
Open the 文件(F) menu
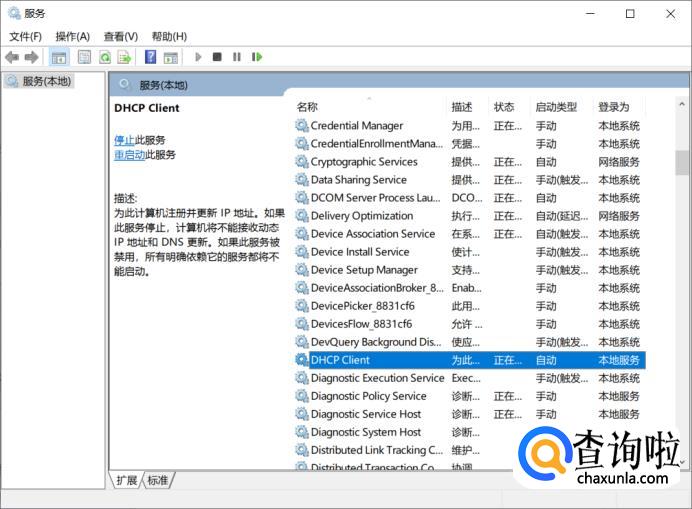click(x=25, y=36)
